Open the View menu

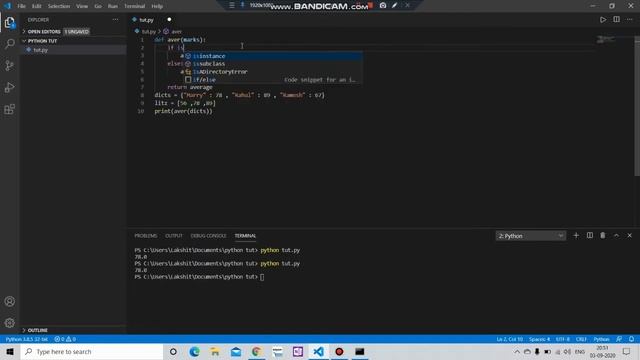coord(82,6)
